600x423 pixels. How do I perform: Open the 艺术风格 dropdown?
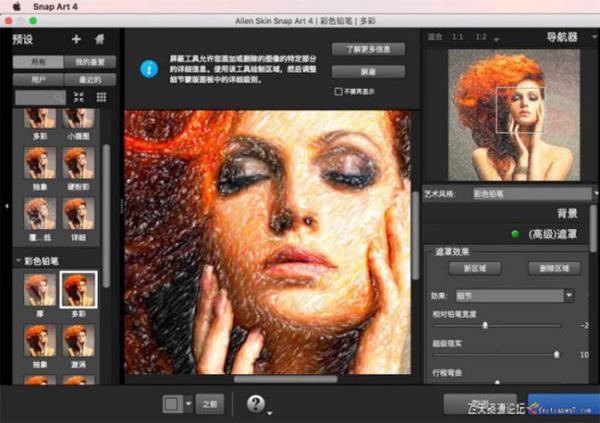point(535,193)
